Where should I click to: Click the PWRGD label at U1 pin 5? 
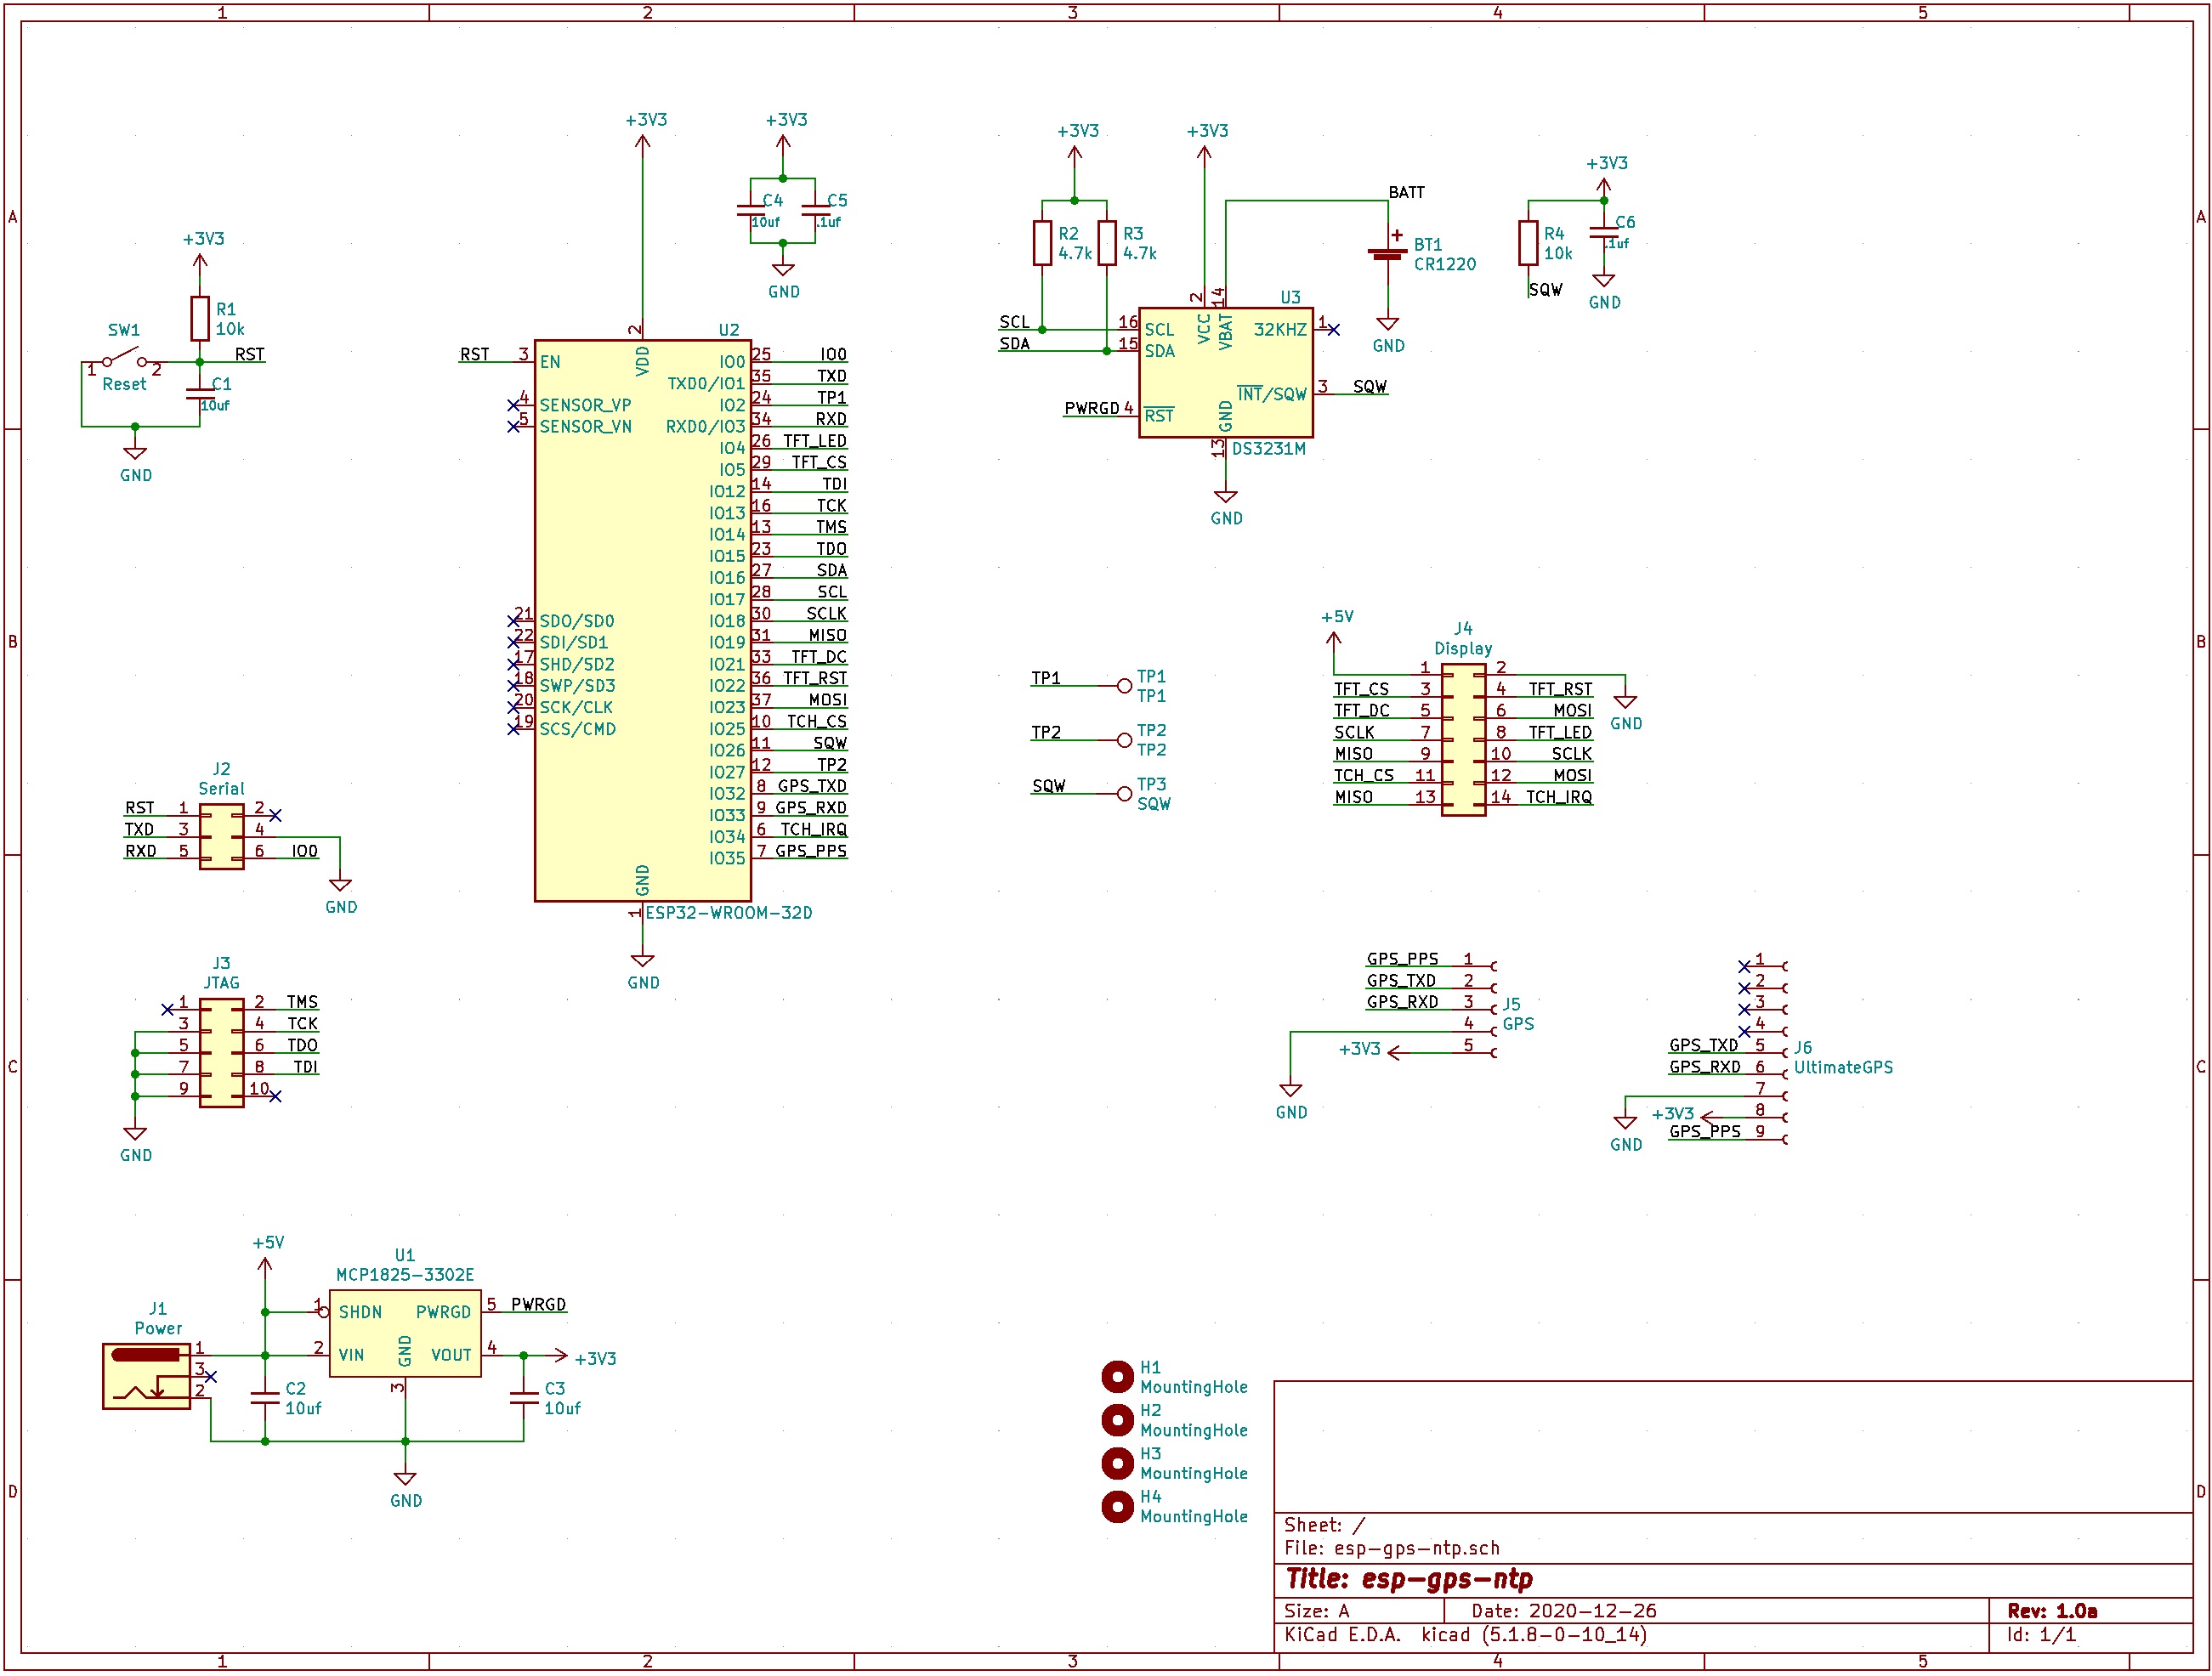(538, 1305)
